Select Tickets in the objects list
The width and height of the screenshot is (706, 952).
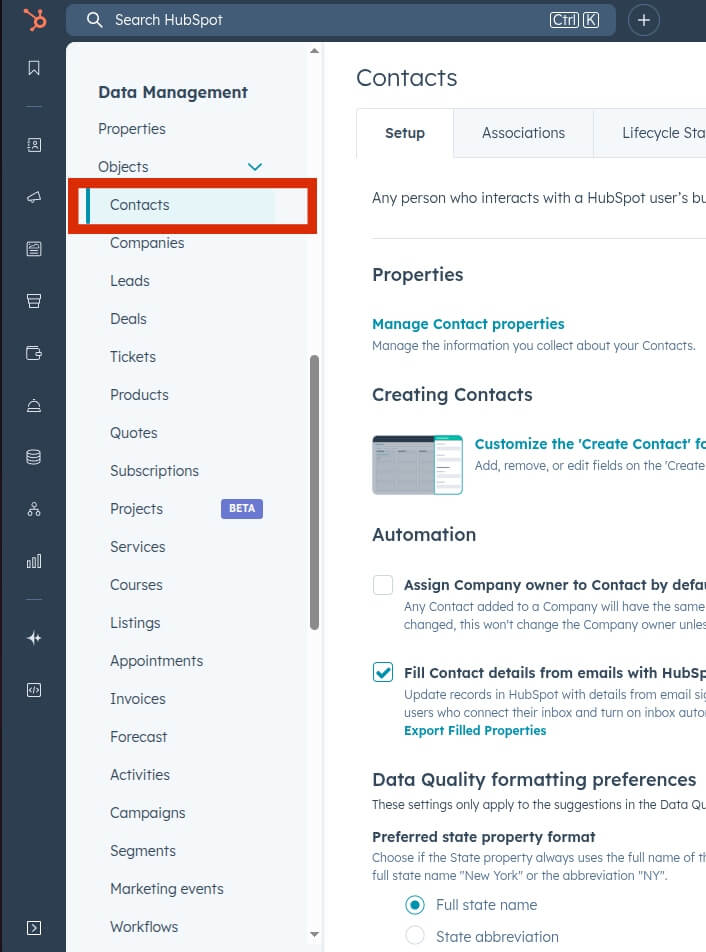tap(133, 357)
